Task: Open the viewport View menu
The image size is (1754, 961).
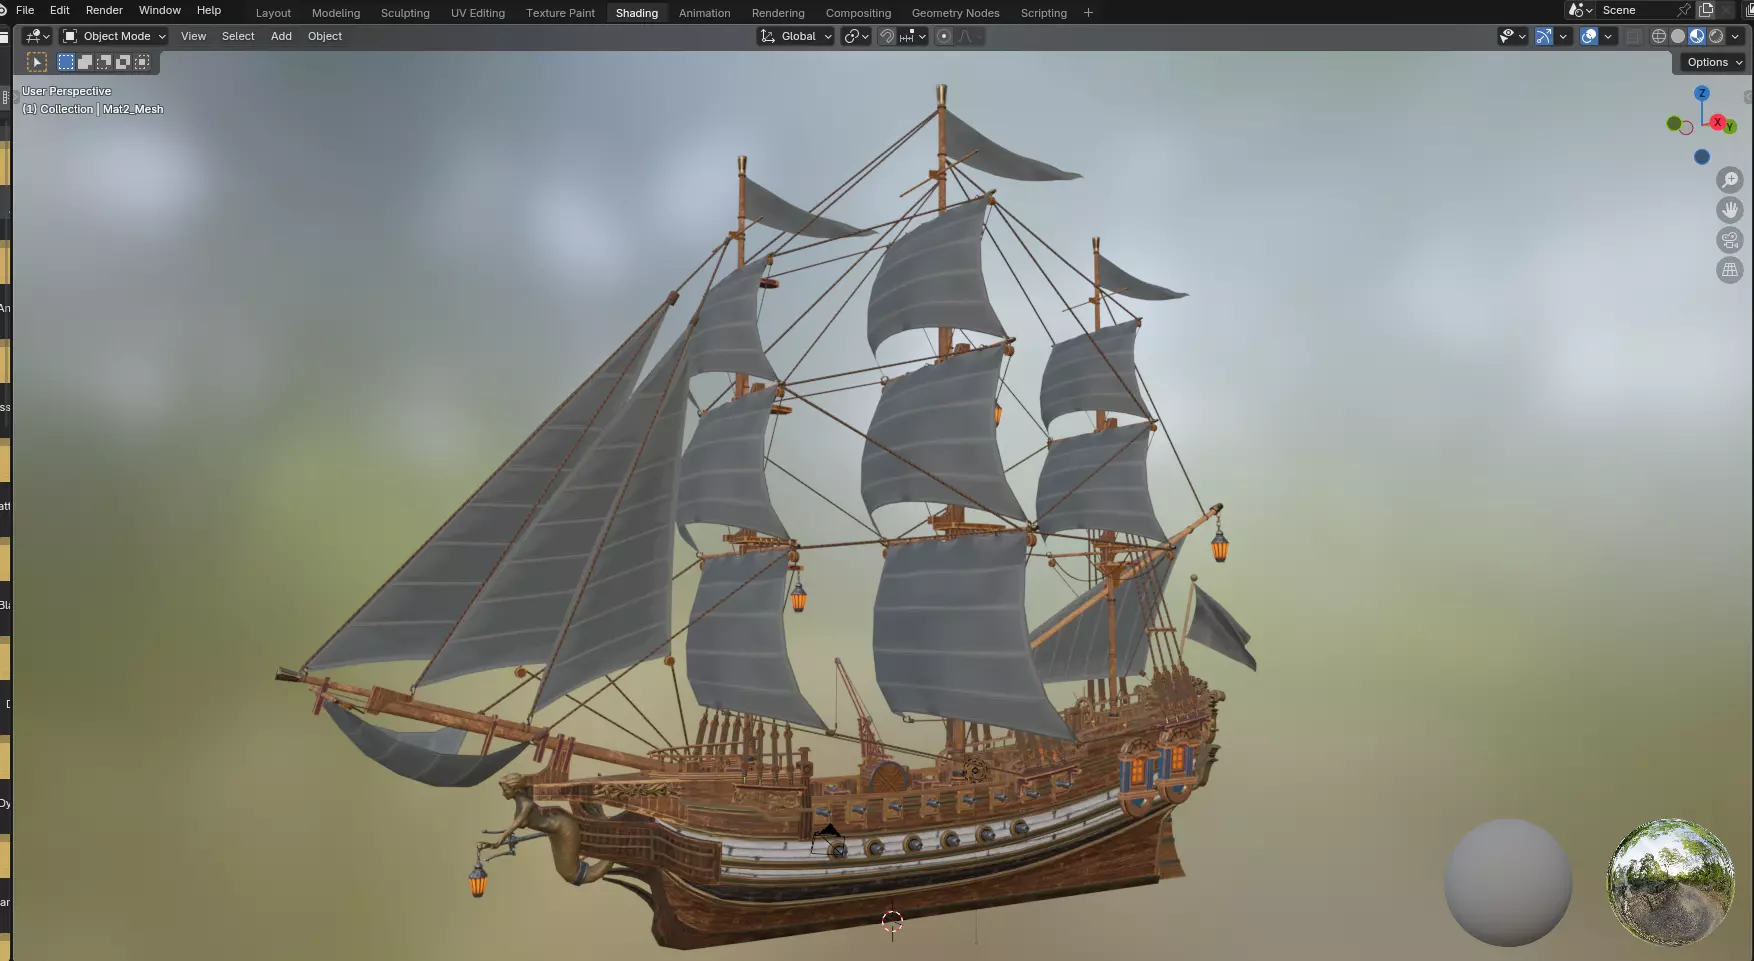Action: pyautogui.click(x=193, y=36)
